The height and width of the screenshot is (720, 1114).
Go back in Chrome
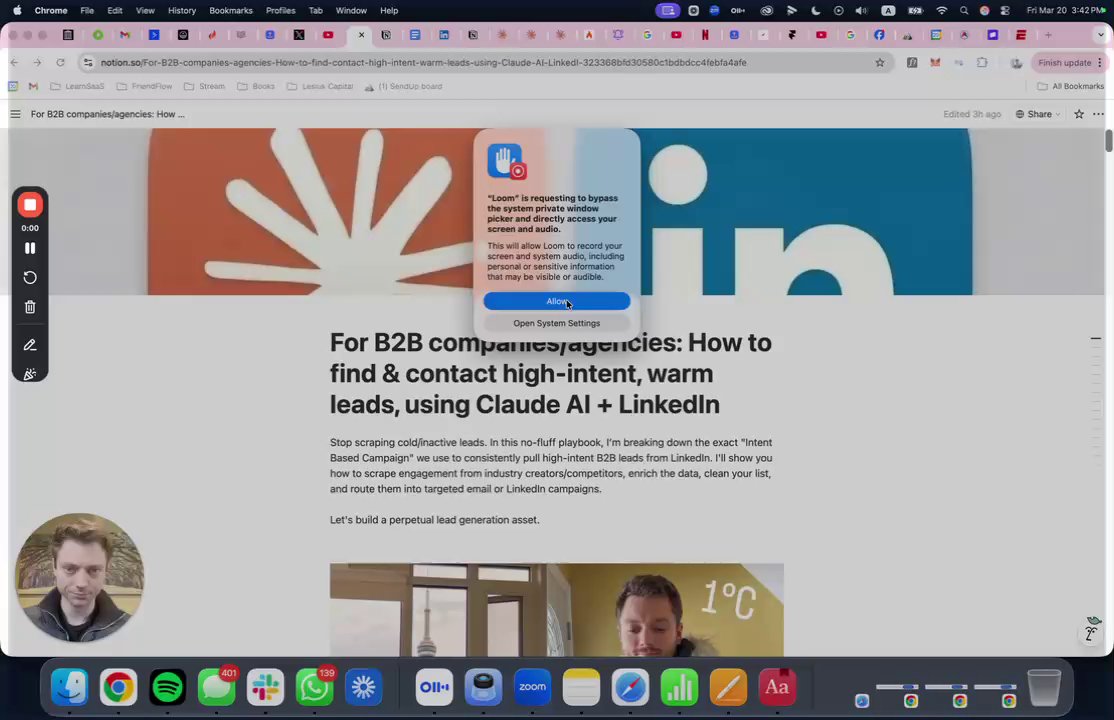click(14, 63)
